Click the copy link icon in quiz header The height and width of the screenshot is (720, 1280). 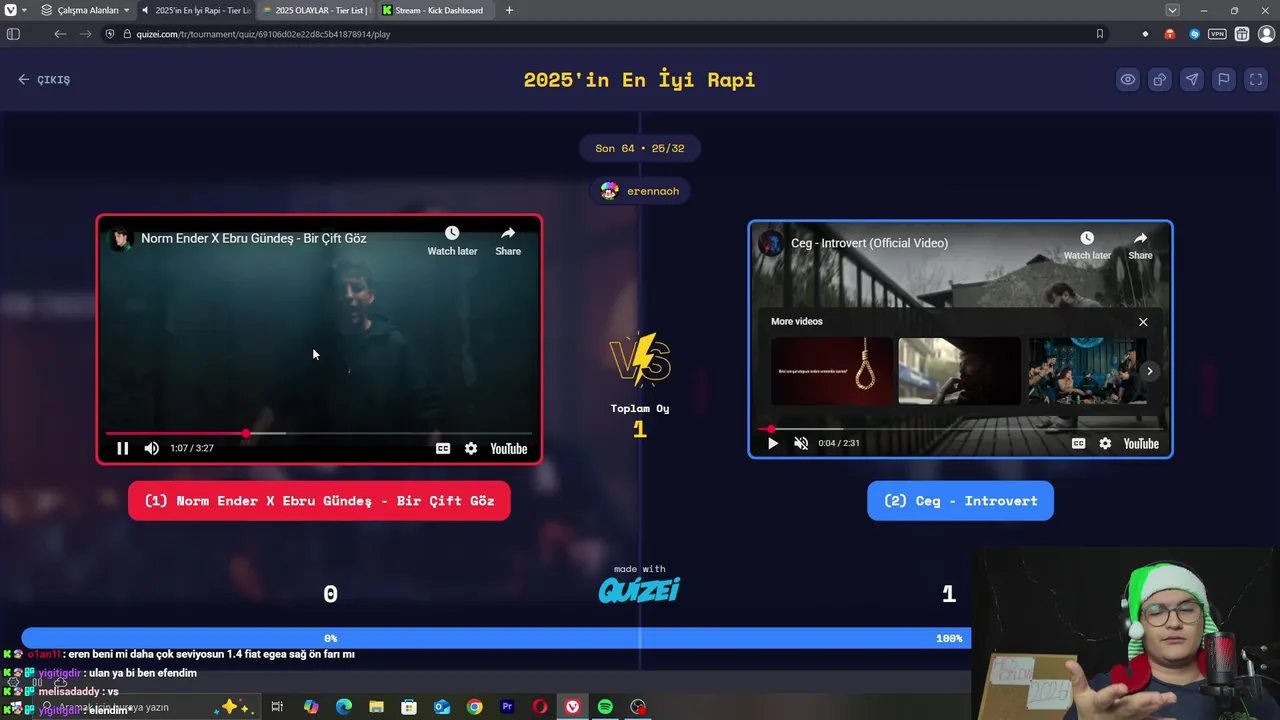click(1160, 80)
